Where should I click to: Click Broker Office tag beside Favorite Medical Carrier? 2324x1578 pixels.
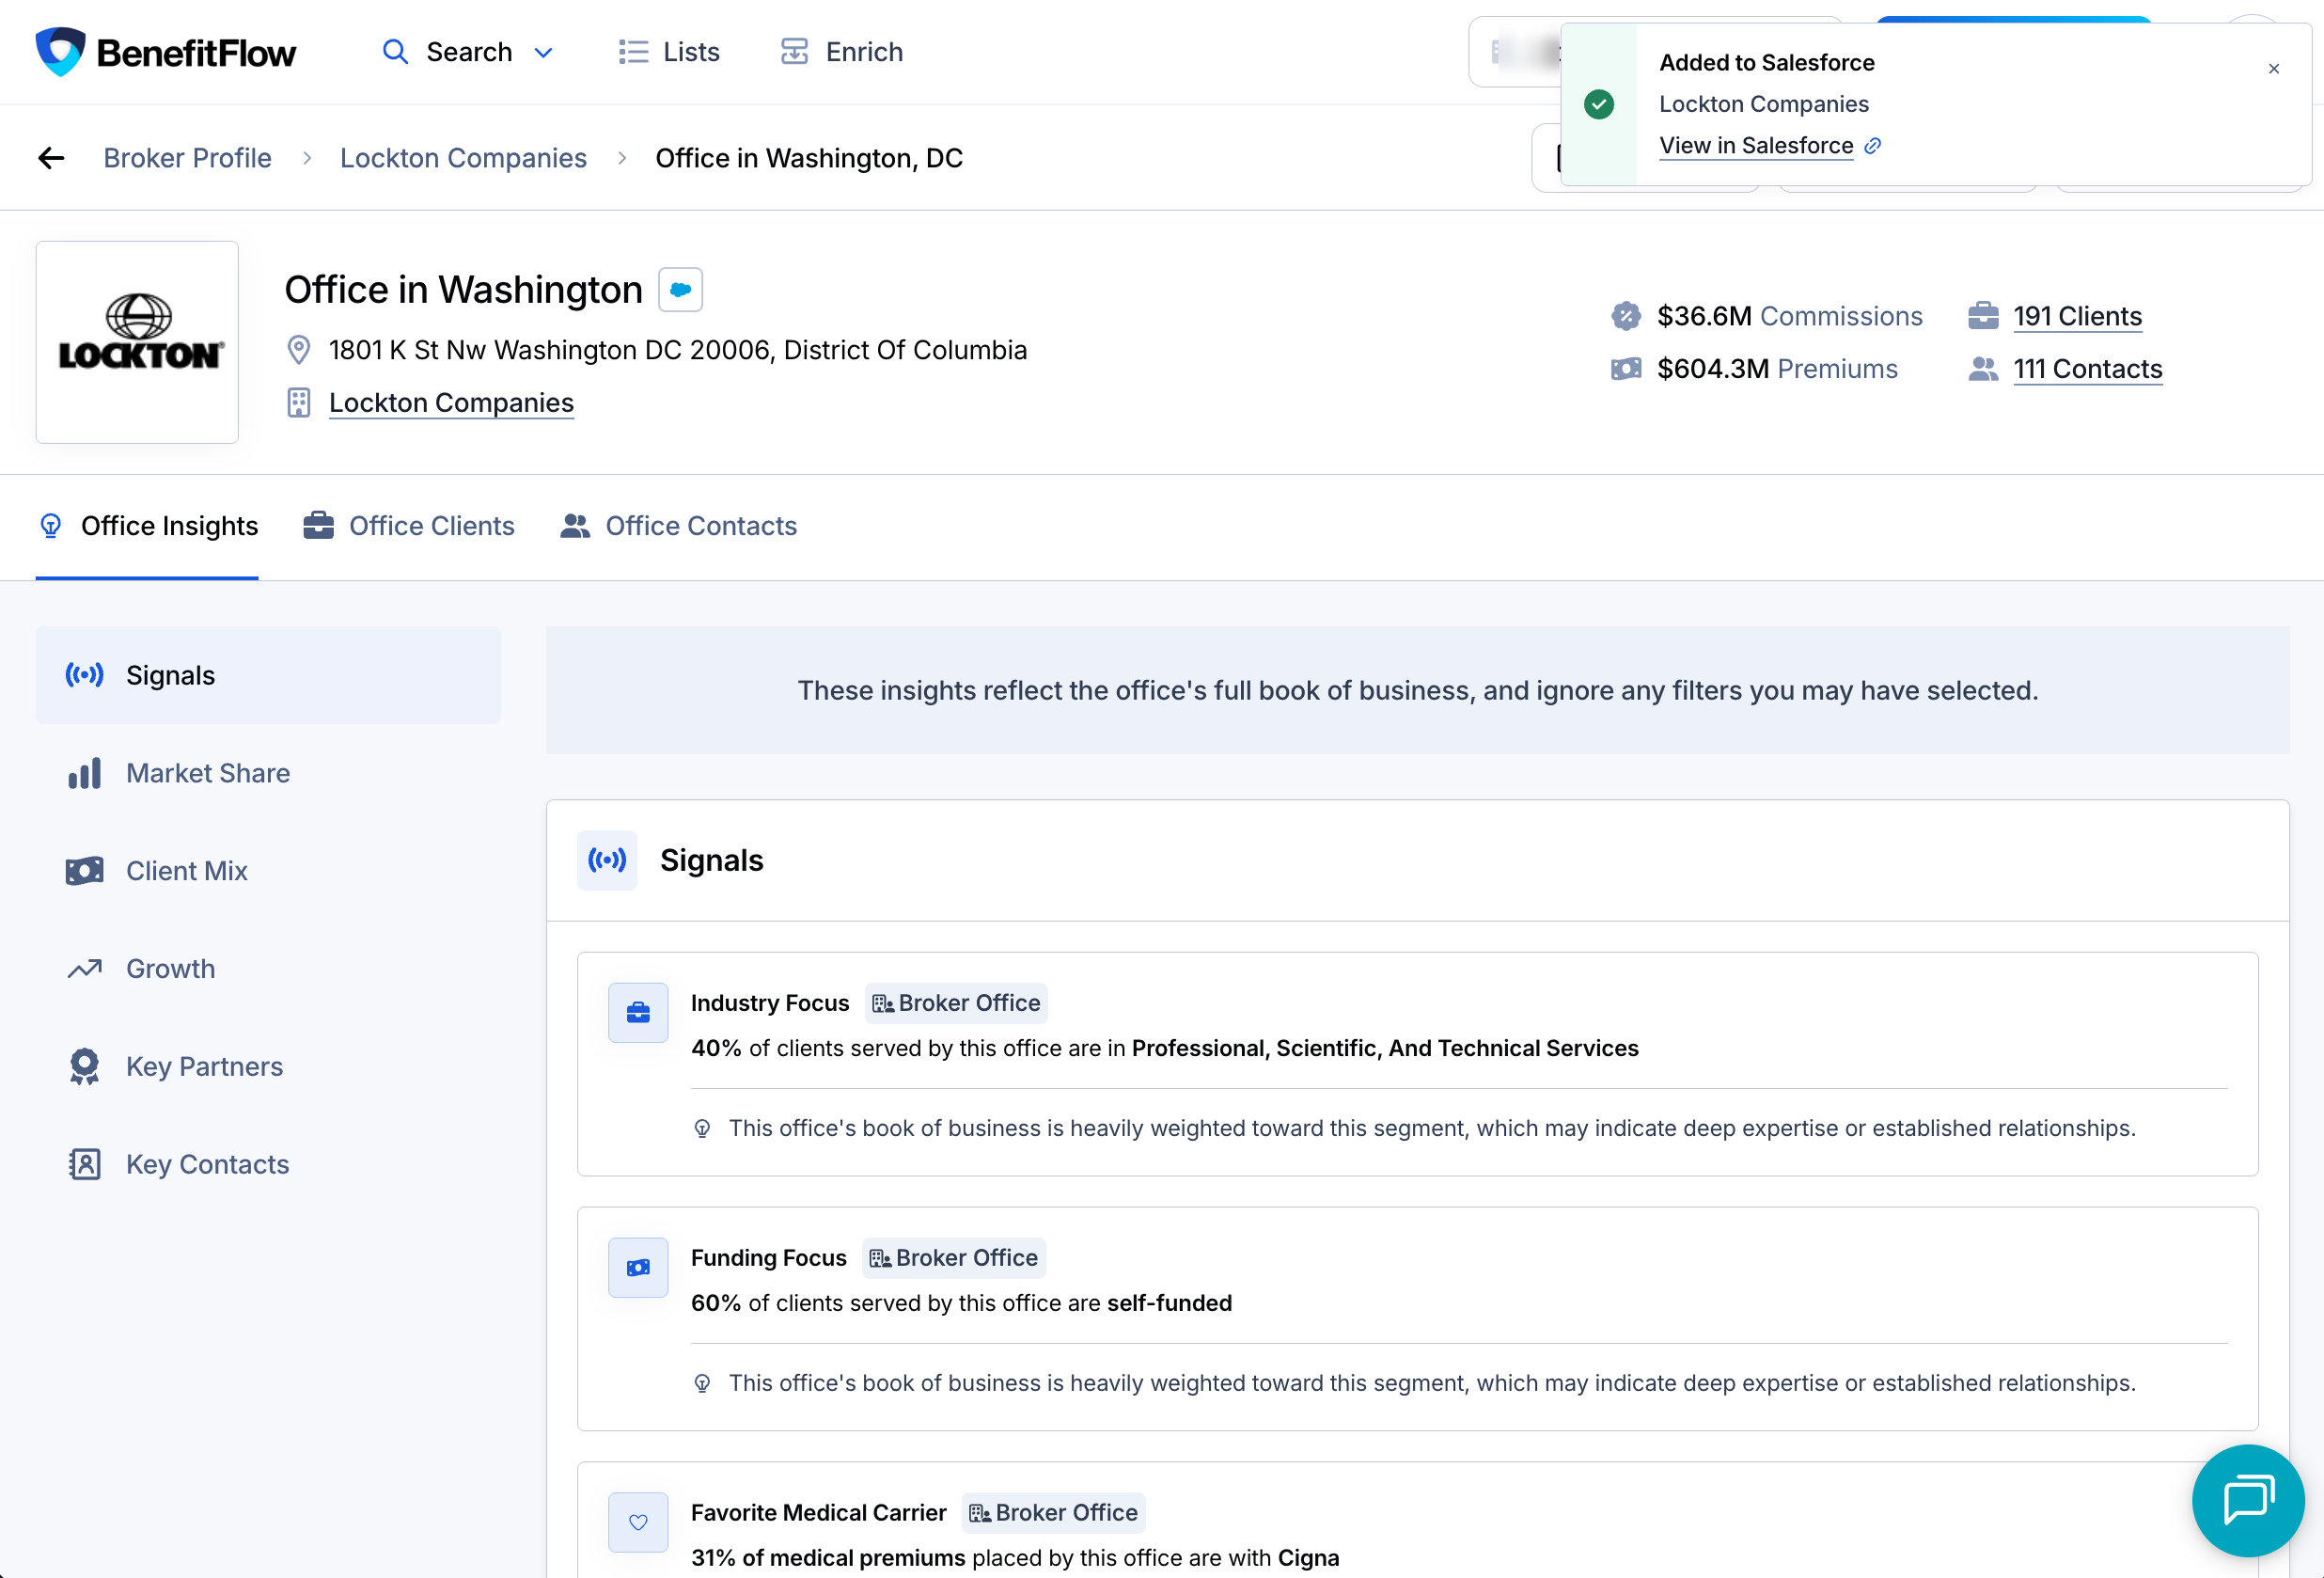1053,1513
